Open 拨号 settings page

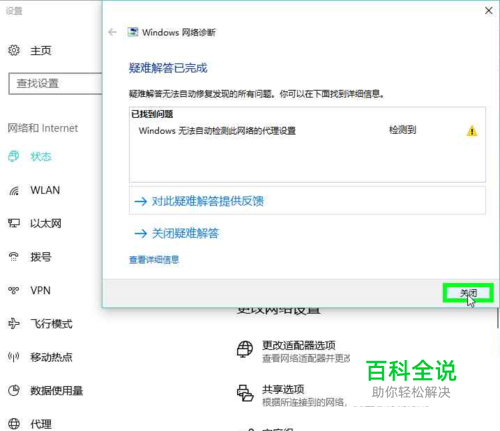pyautogui.click(x=41, y=257)
